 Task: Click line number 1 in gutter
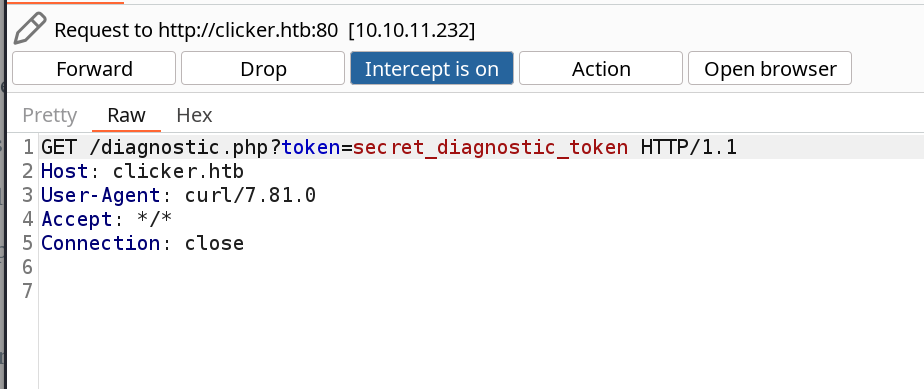tap(28, 147)
